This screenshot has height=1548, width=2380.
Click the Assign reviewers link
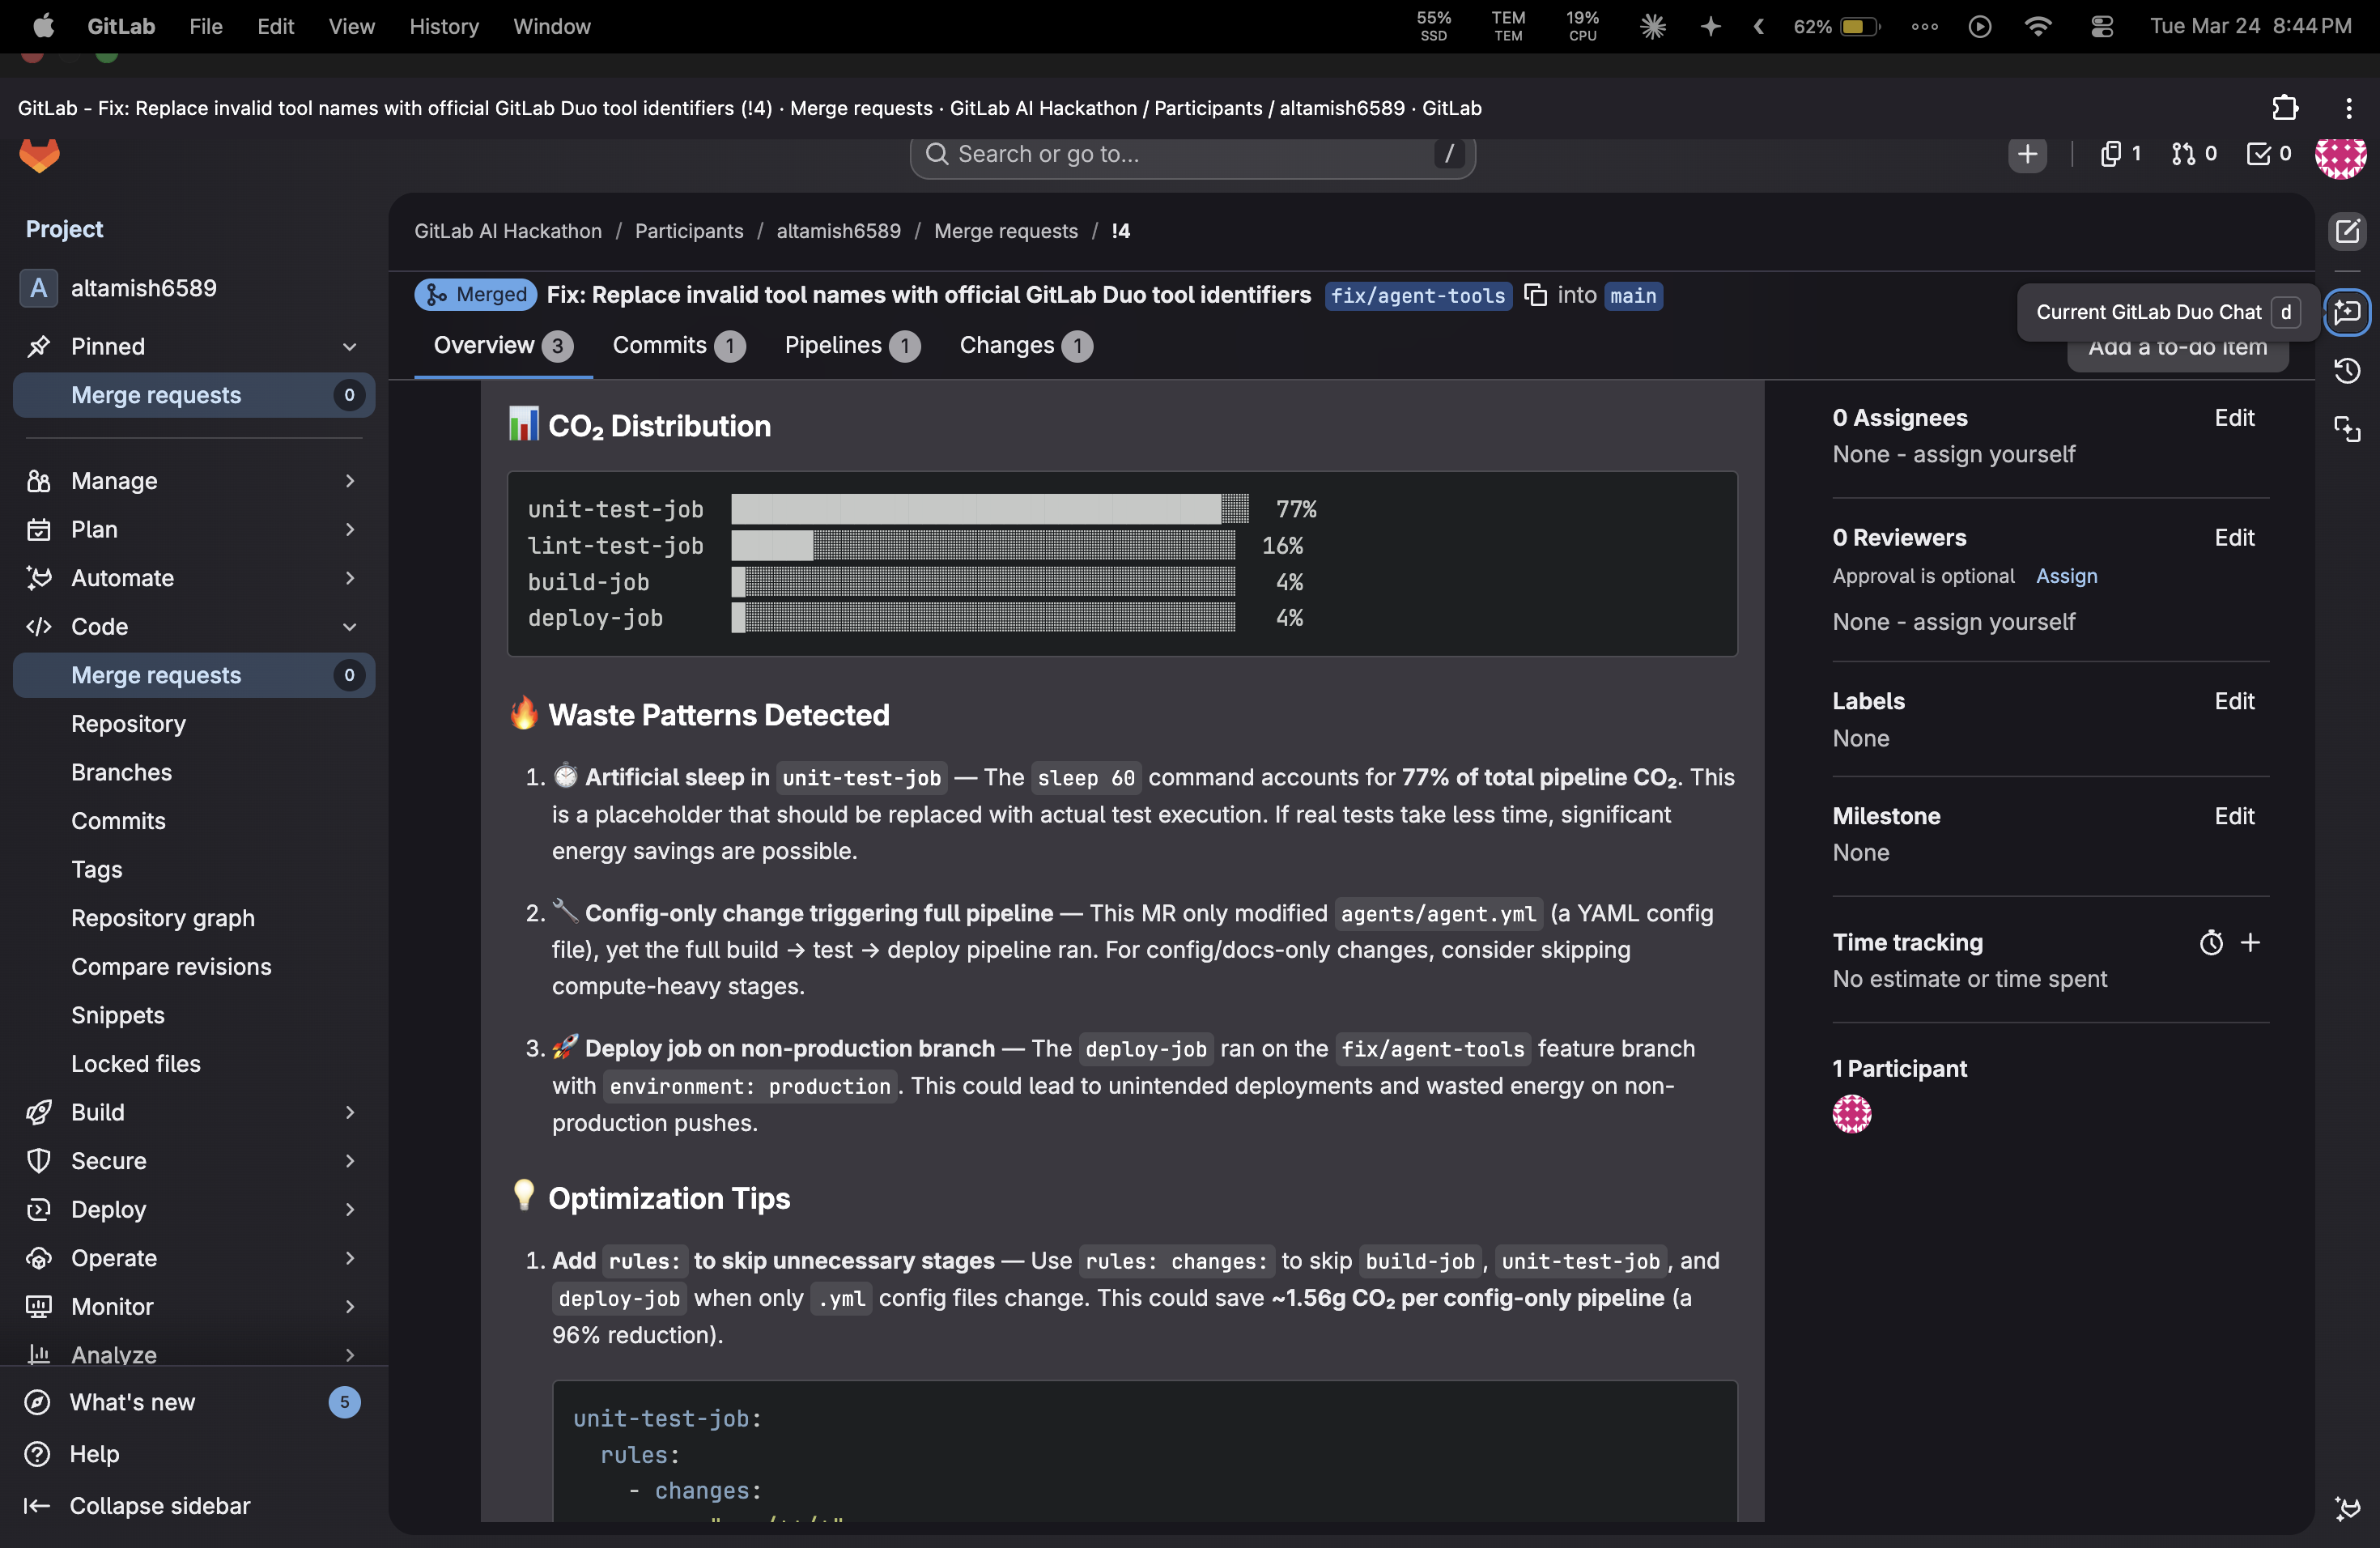pos(2066,576)
